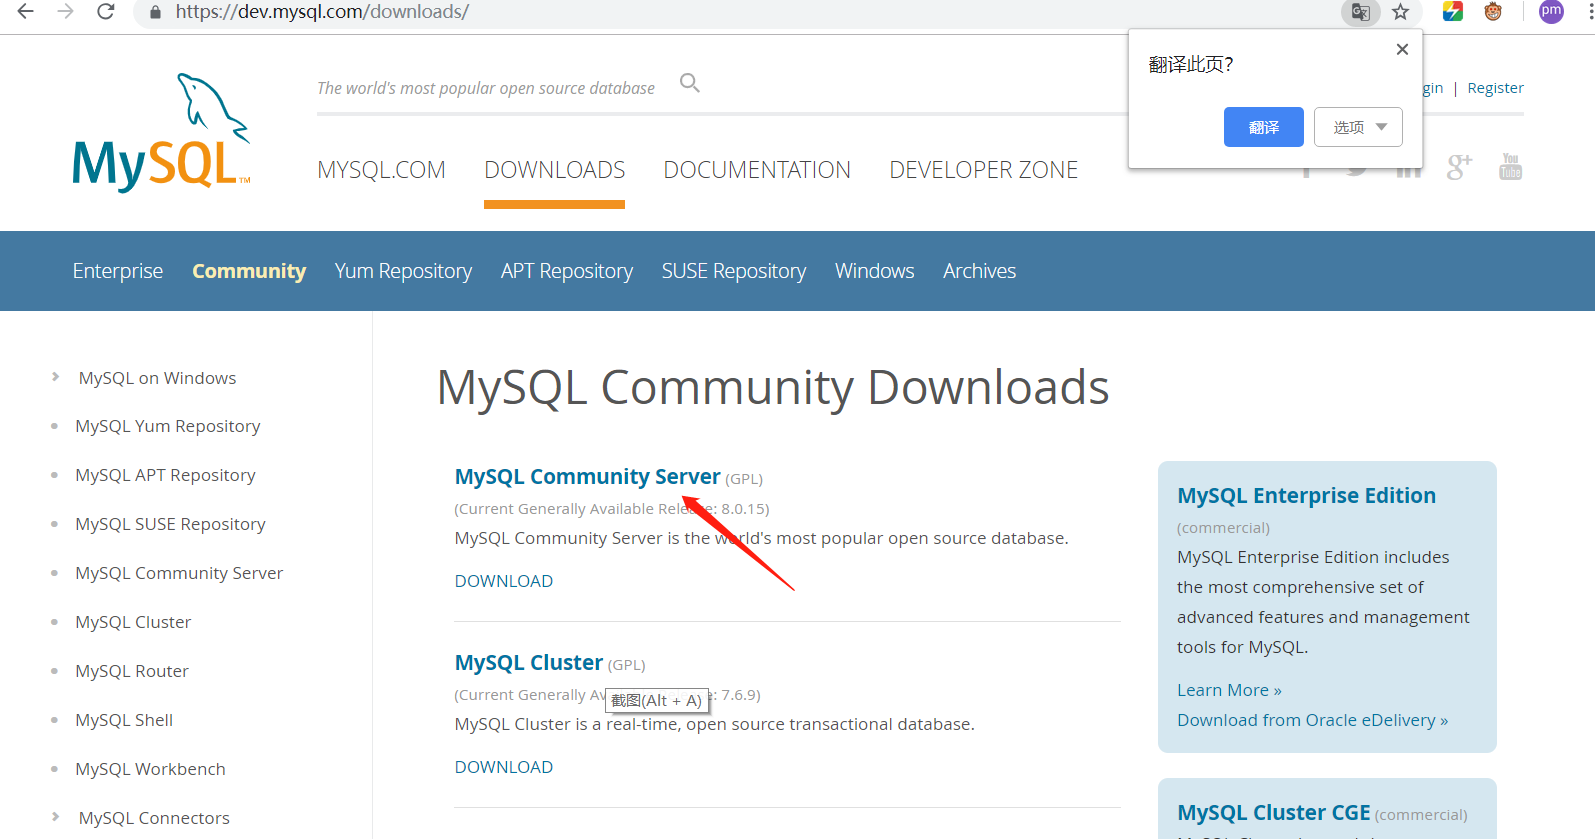Open SUSE Repository in blue bar
1595x839 pixels.
(x=734, y=271)
